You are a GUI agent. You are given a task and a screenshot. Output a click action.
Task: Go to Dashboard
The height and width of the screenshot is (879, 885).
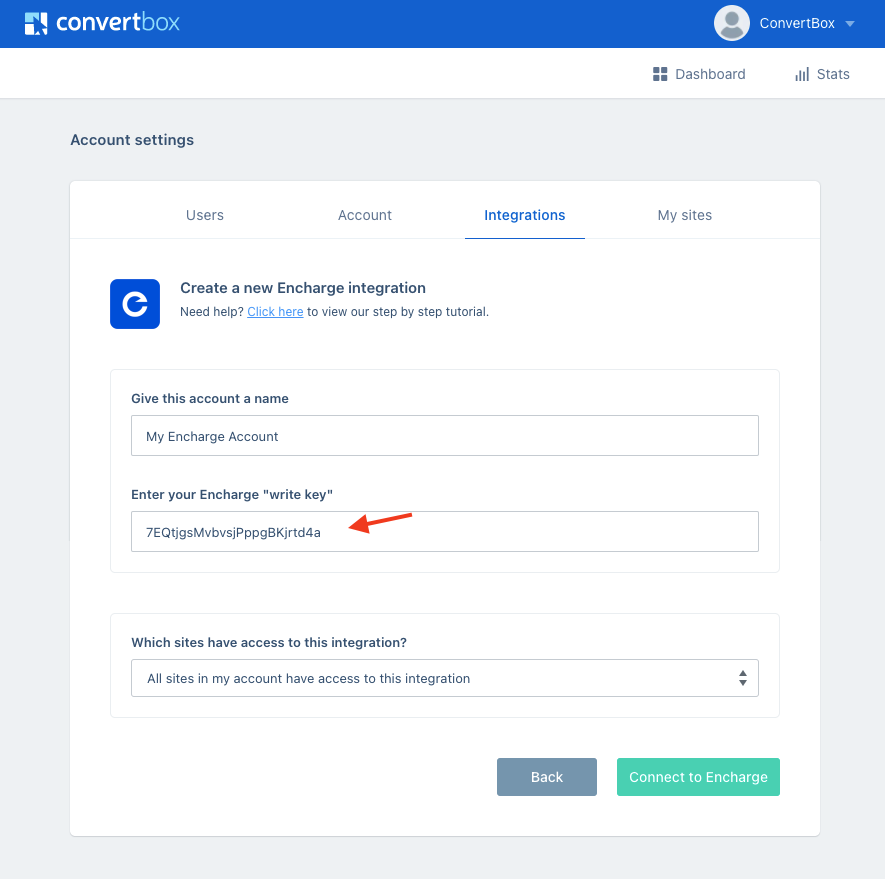(x=699, y=74)
